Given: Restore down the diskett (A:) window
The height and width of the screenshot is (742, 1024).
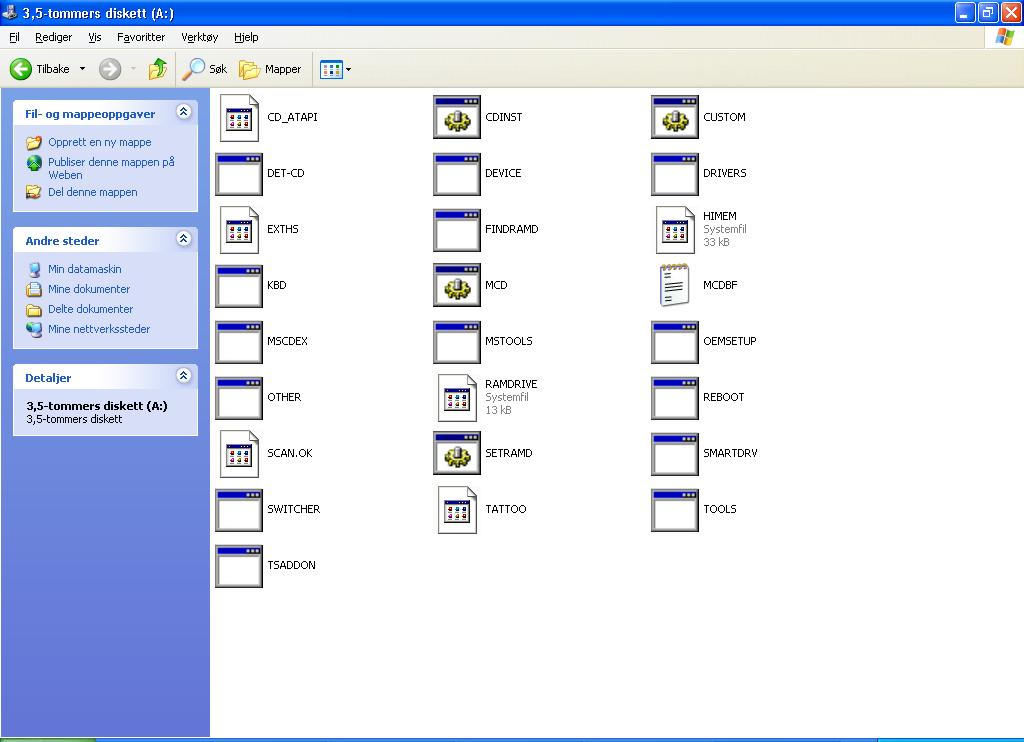Looking at the screenshot, I should [x=988, y=12].
